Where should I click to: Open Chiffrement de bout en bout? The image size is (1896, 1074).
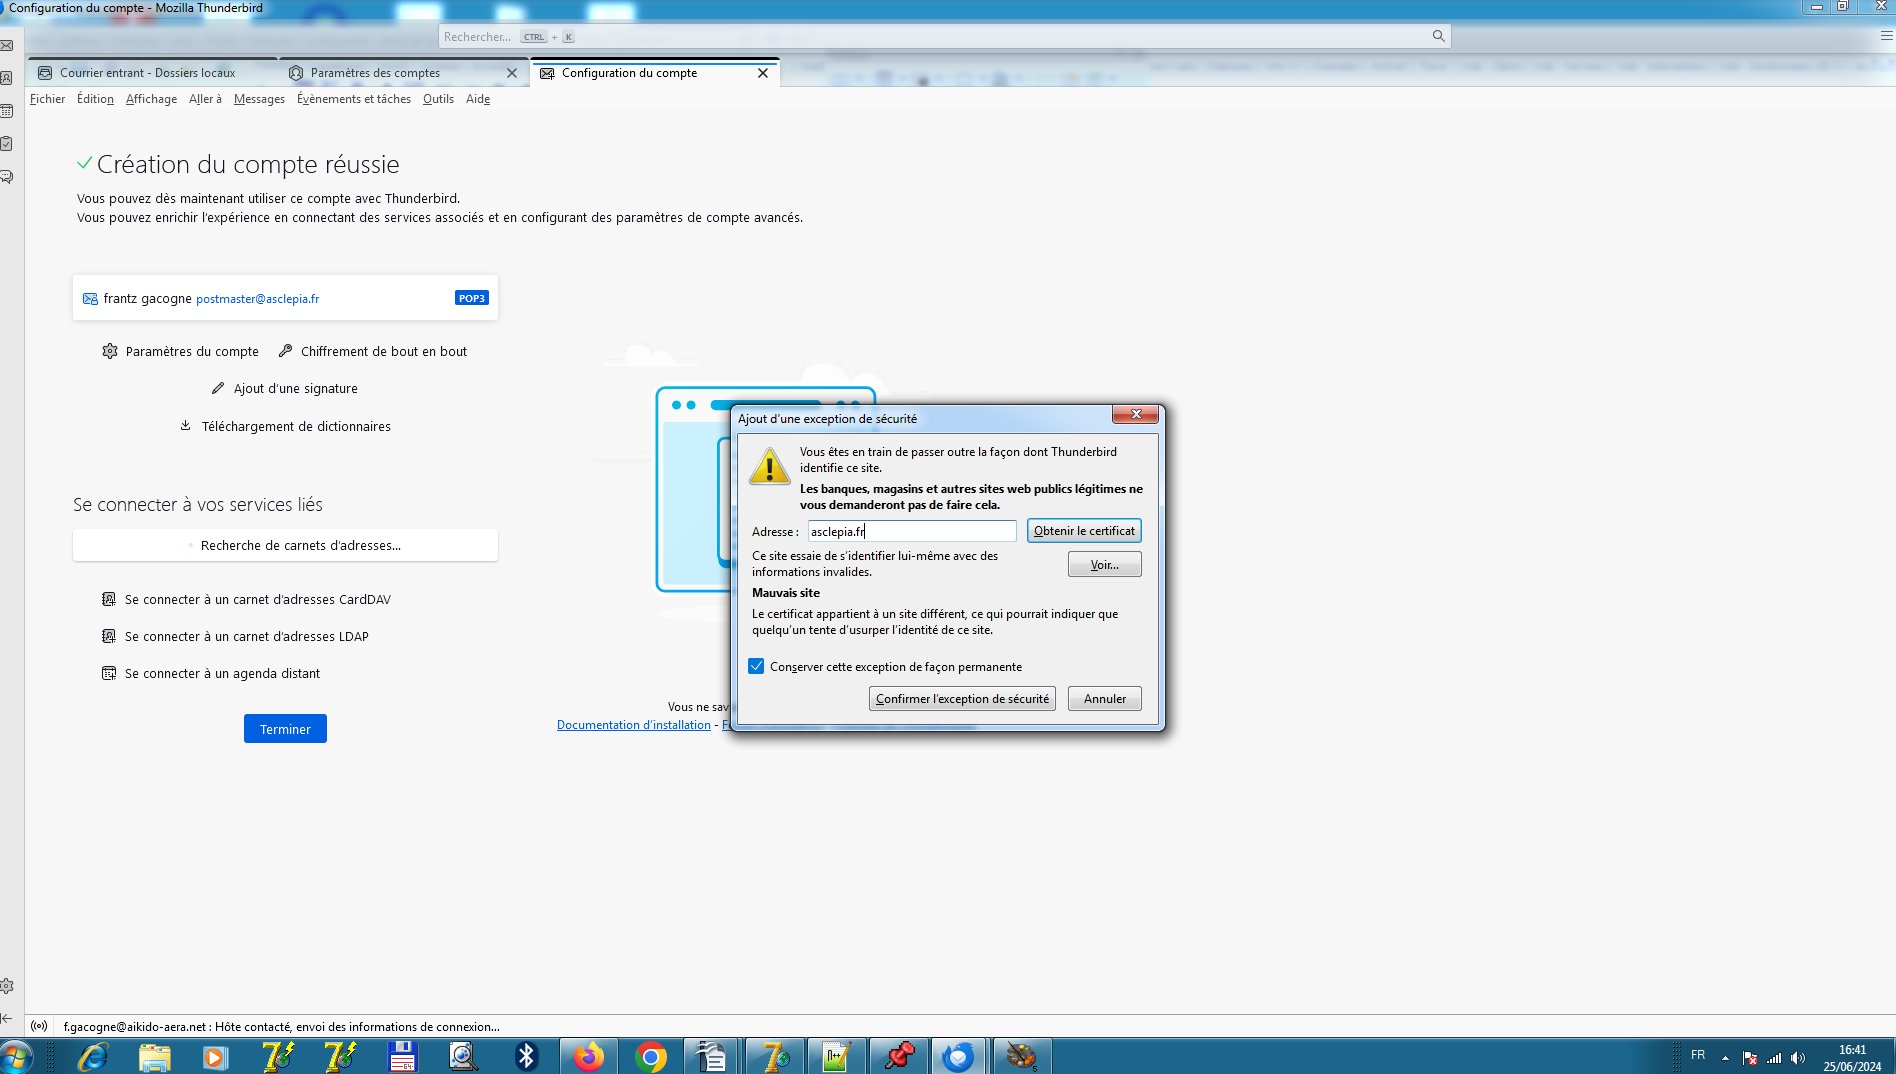[373, 352]
